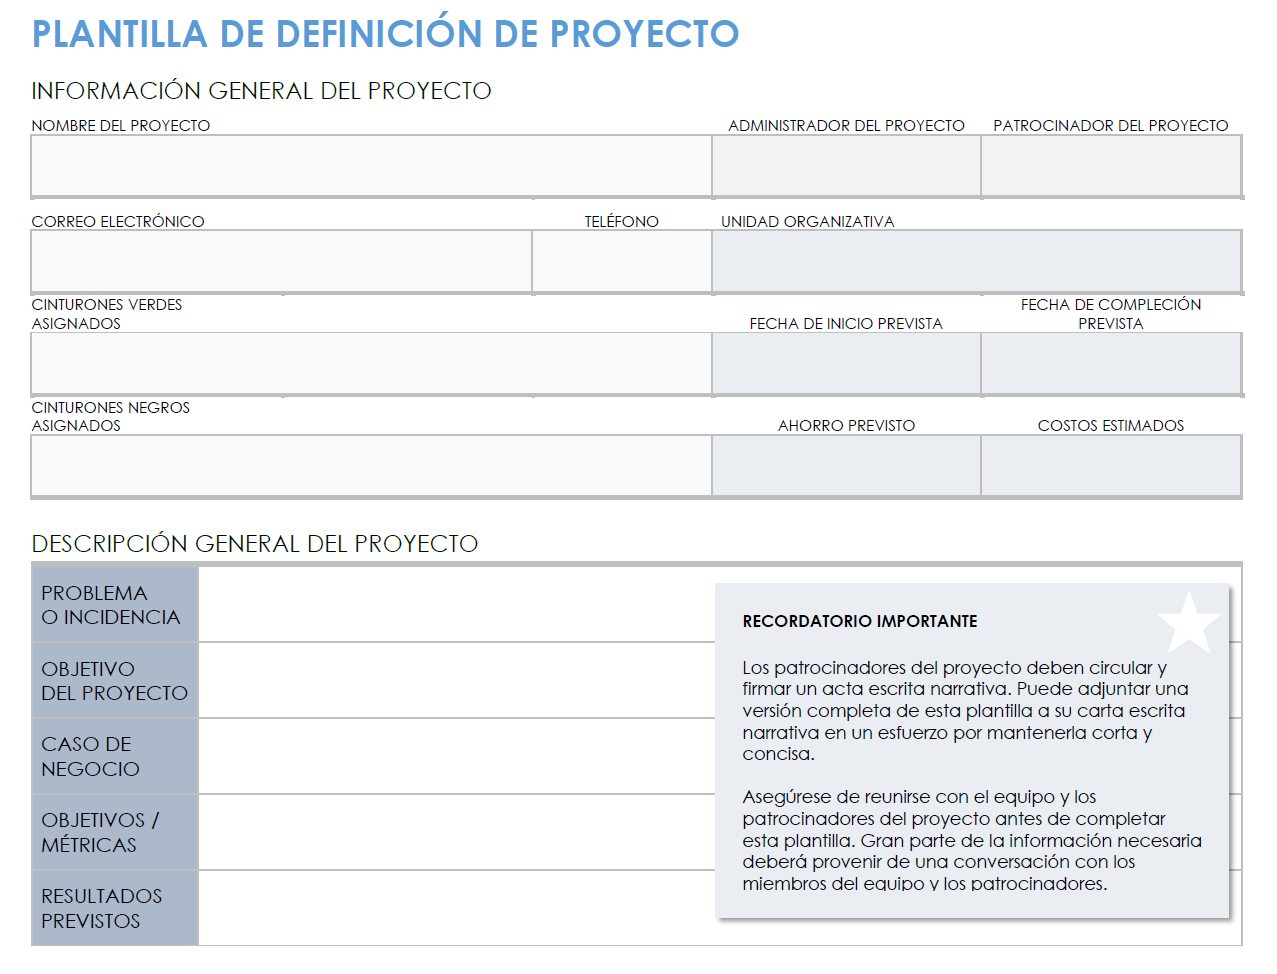Click the PATROCINADOR DEL PROYECTO field
1277x974 pixels.
coord(1110,165)
